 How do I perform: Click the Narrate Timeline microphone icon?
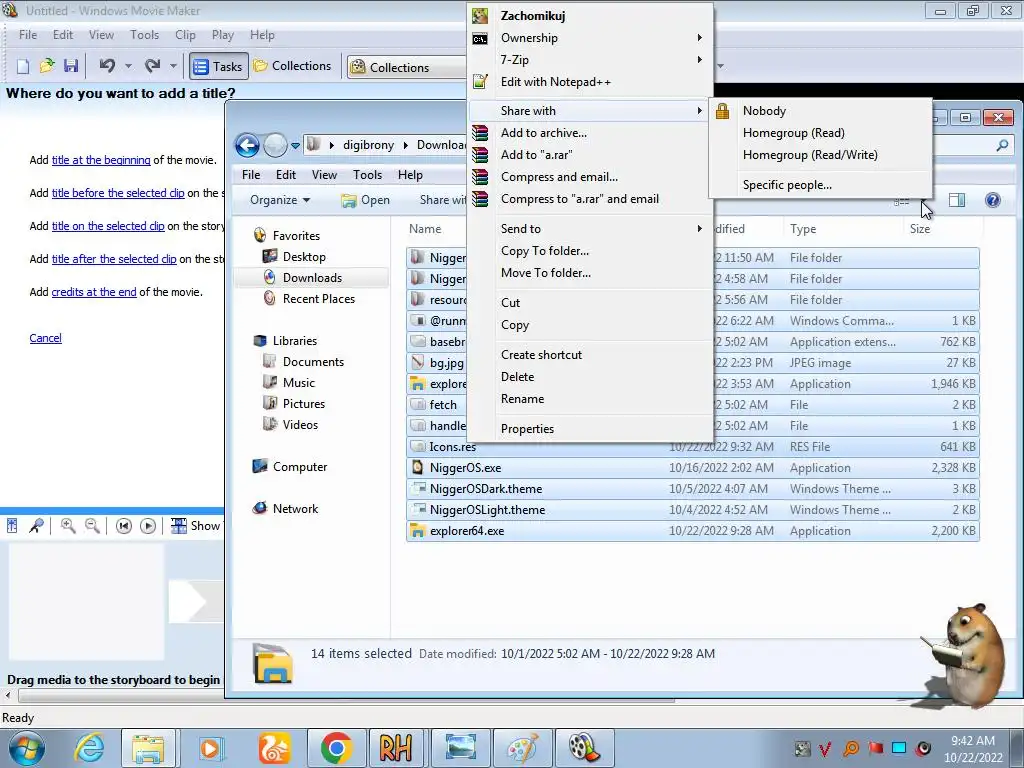pyautogui.click(x=37, y=526)
